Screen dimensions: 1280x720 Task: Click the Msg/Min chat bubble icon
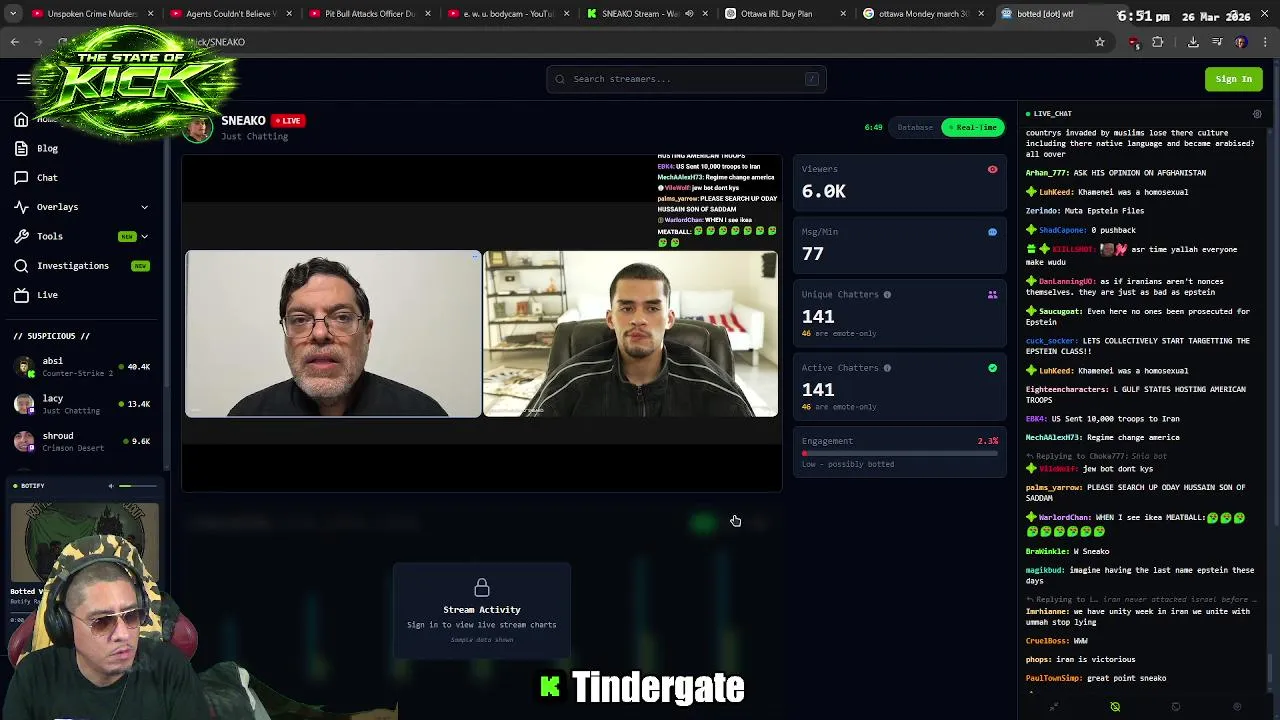click(992, 232)
